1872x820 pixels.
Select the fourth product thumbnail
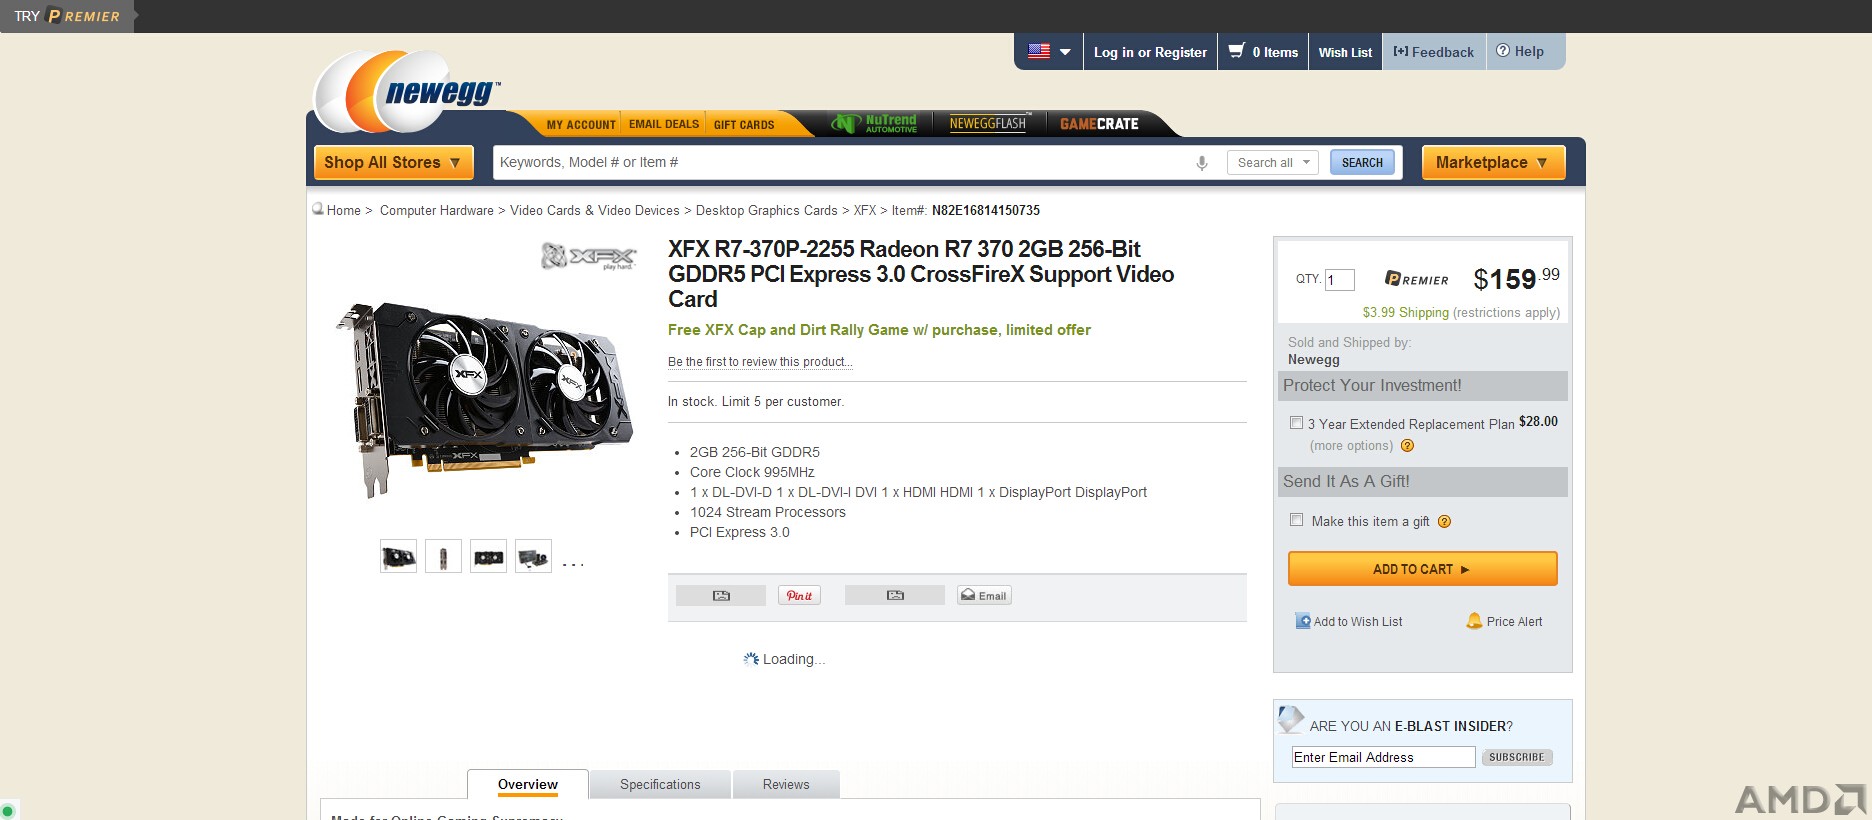[x=533, y=556]
